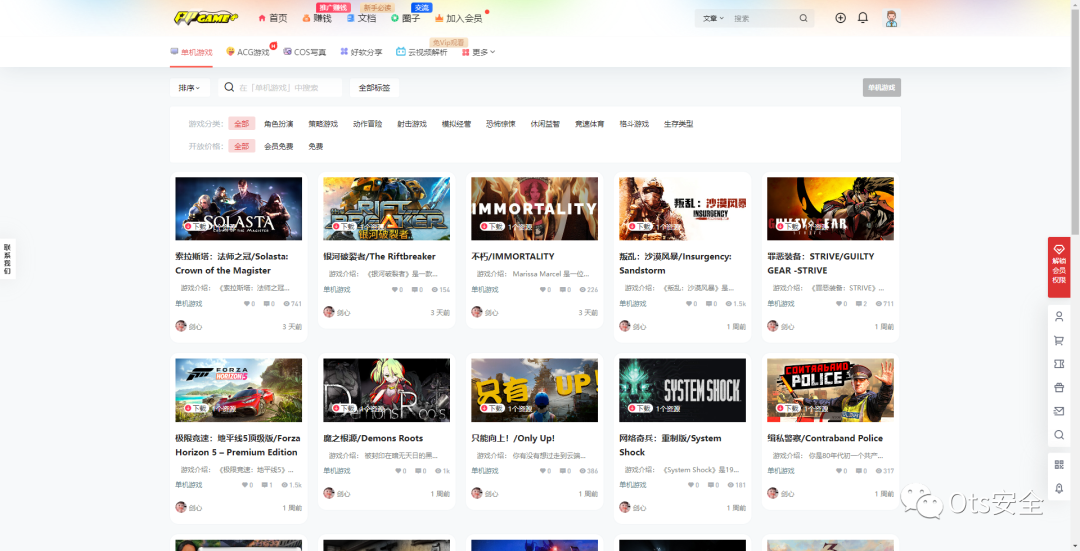Open the QR code sidebar icon

coord(1059,465)
